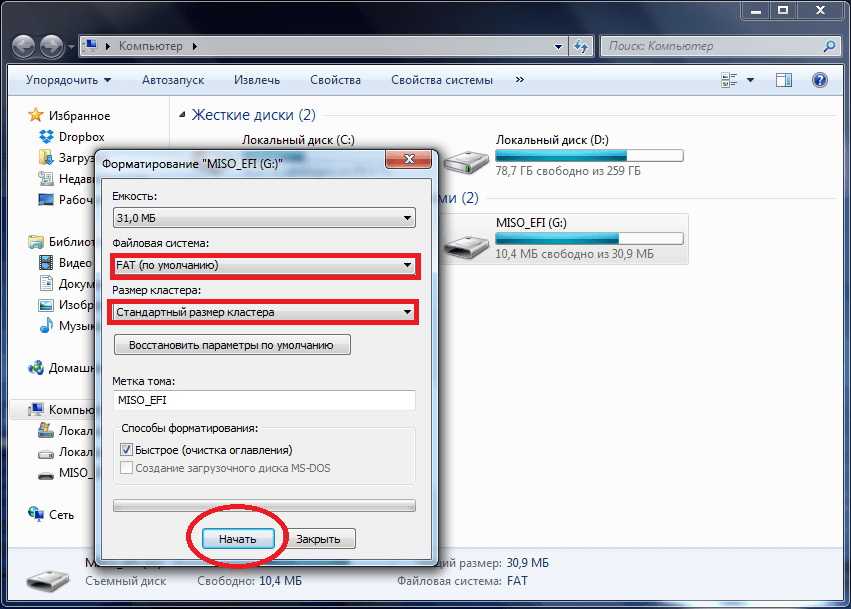Click the Домашняя группа icon
Image resolution: width=851 pixels, height=609 pixels.
click(x=36, y=367)
